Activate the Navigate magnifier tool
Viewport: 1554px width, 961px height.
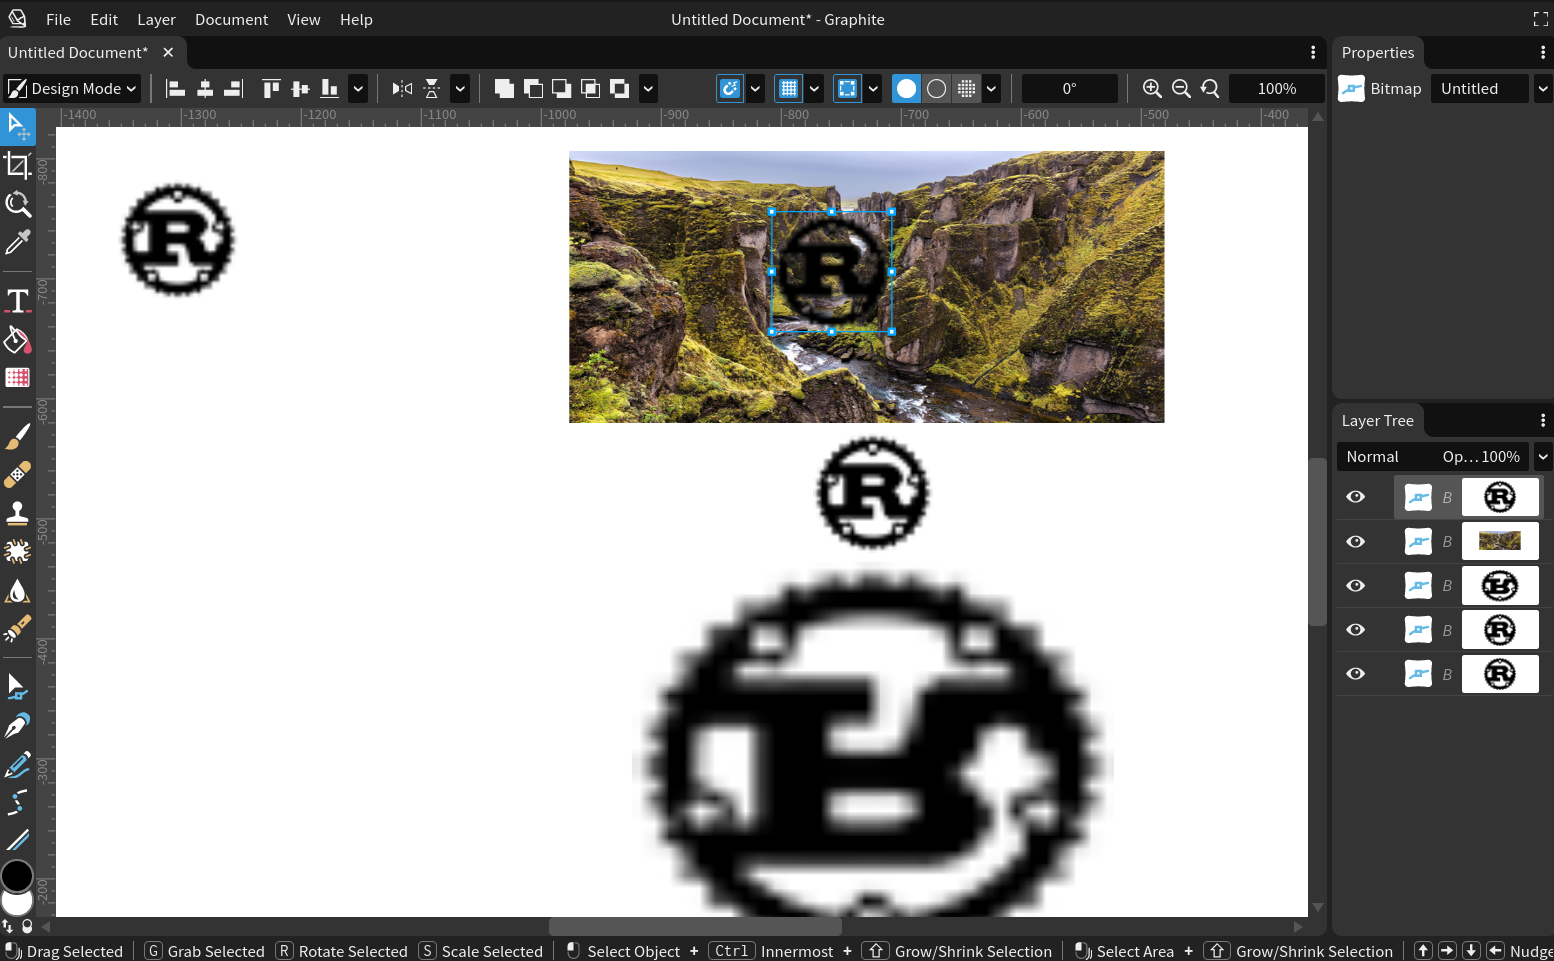tap(18, 204)
